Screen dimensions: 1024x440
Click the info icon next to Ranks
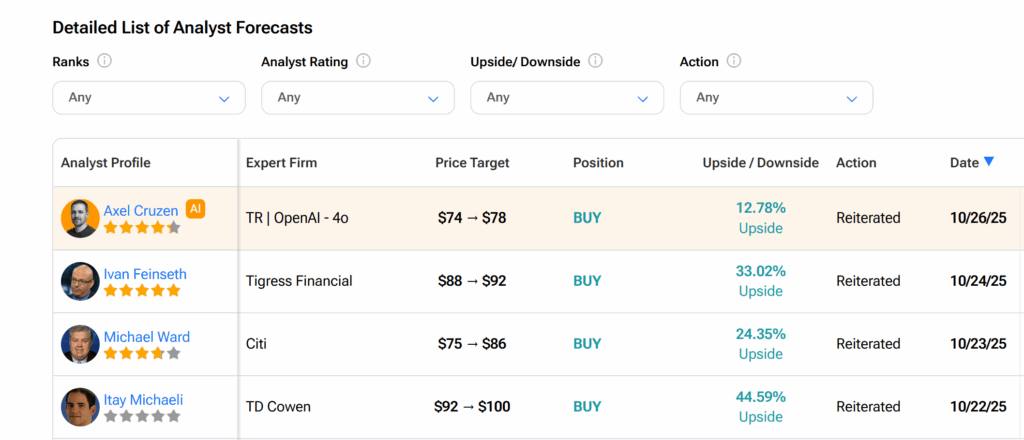click(105, 61)
